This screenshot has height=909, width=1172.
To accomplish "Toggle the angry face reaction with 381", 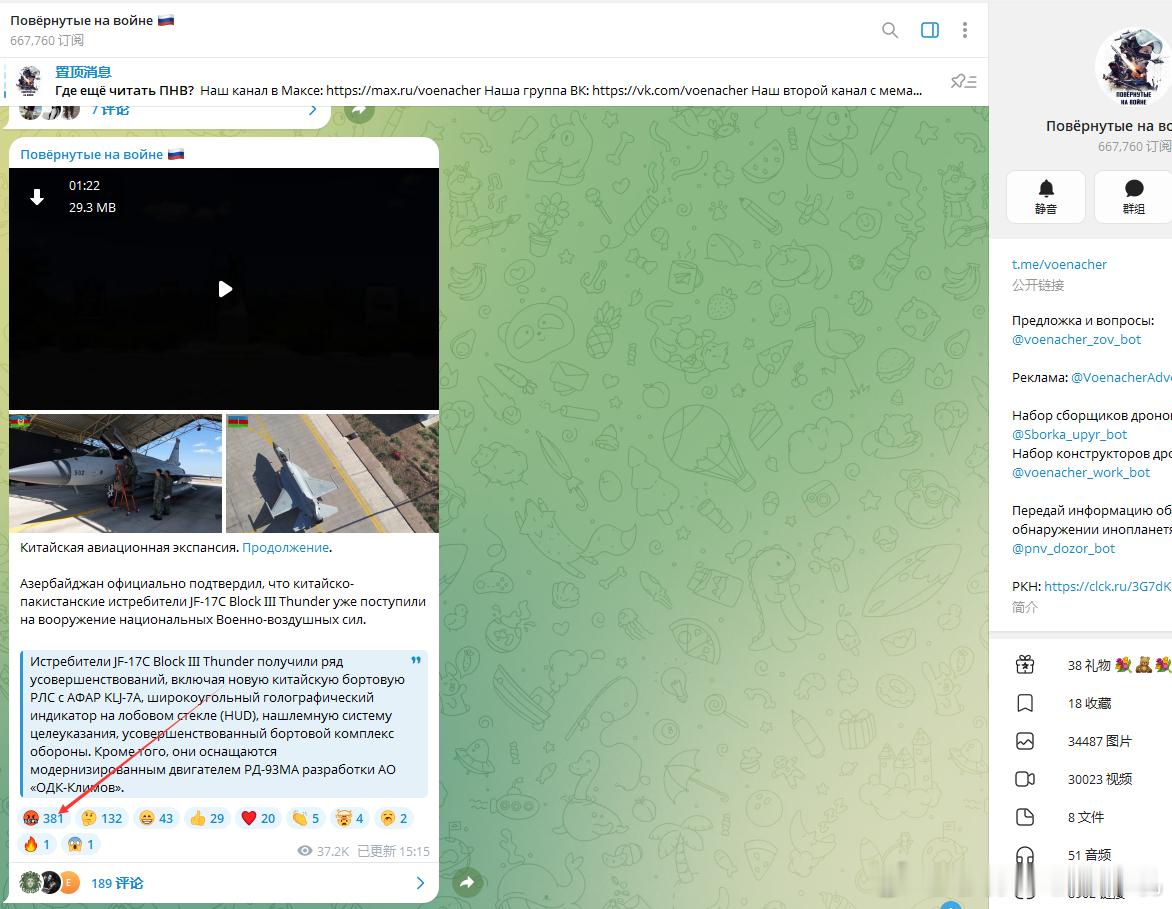I will coord(43,818).
